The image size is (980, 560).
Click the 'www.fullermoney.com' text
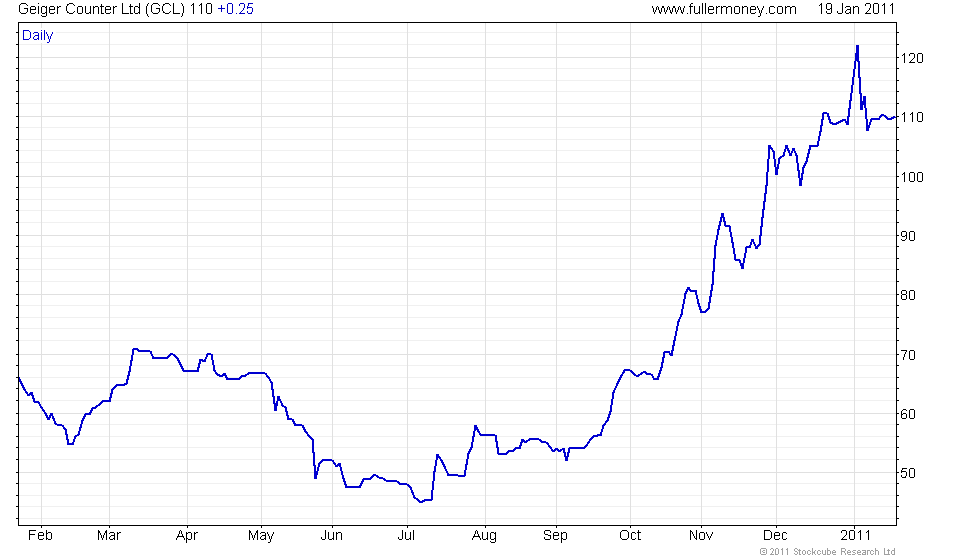pos(724,9)
